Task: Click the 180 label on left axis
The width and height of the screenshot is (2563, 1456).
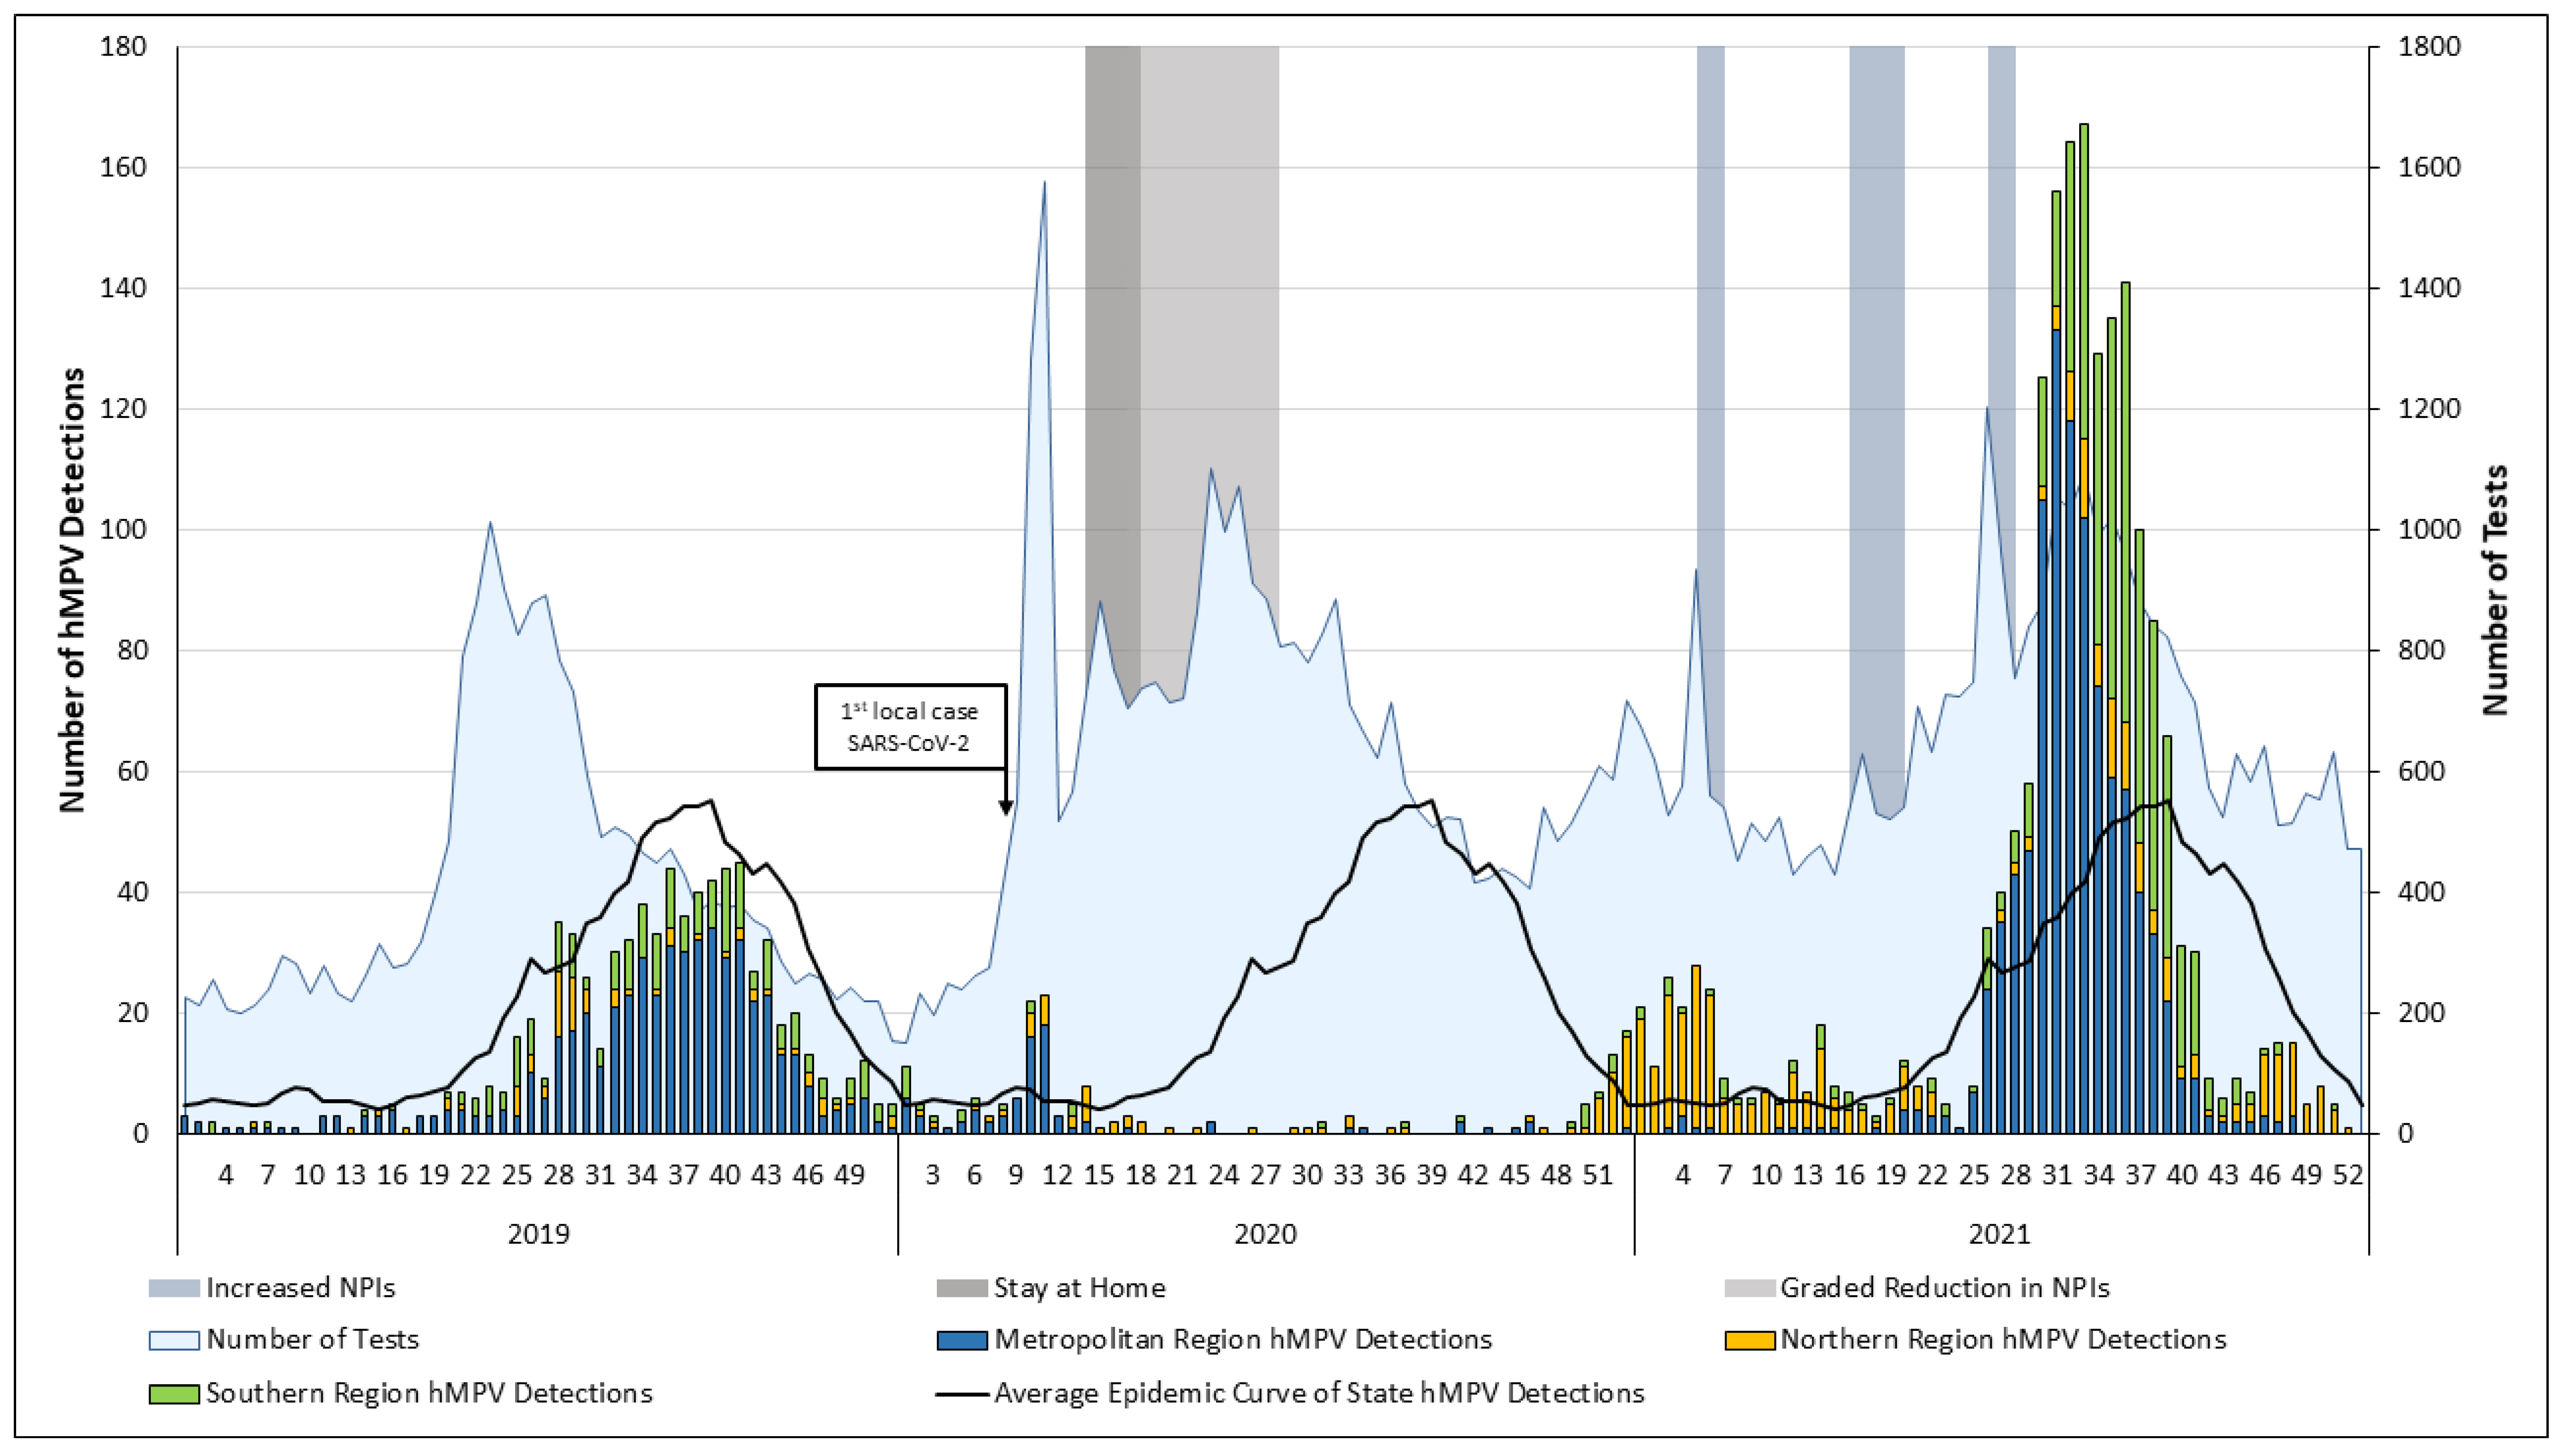Action: [123, 47]
